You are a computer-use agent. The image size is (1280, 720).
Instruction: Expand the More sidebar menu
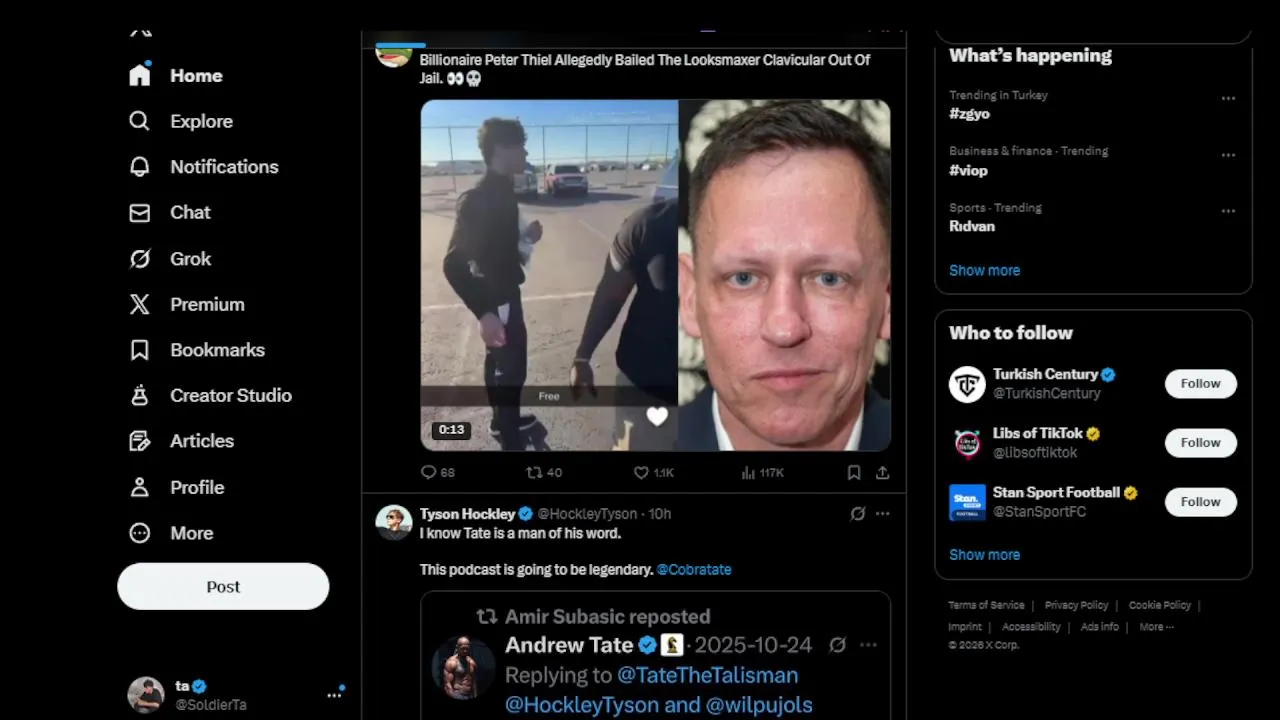[171, 533]
